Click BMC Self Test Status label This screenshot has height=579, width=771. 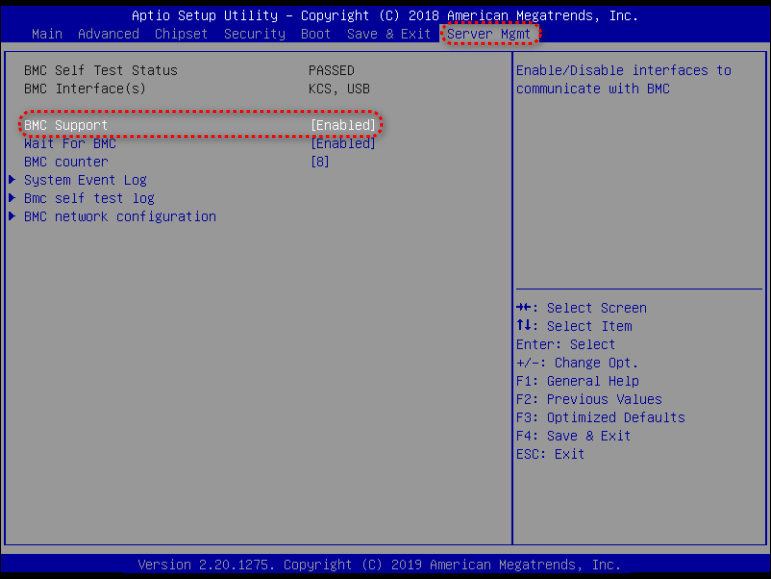click(101, 70)
